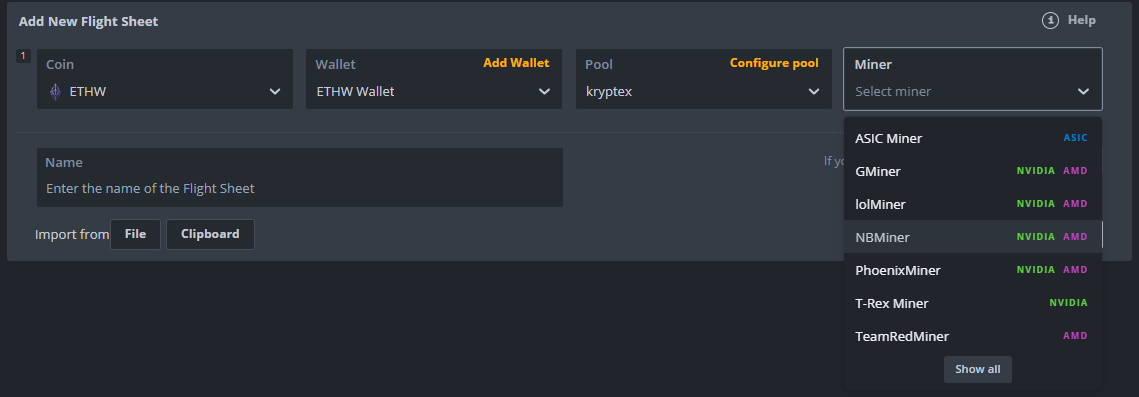This screenshot has width=1139, height=397.
Task: Expand the Coin dropdown chevron
Action: [275, 91]
